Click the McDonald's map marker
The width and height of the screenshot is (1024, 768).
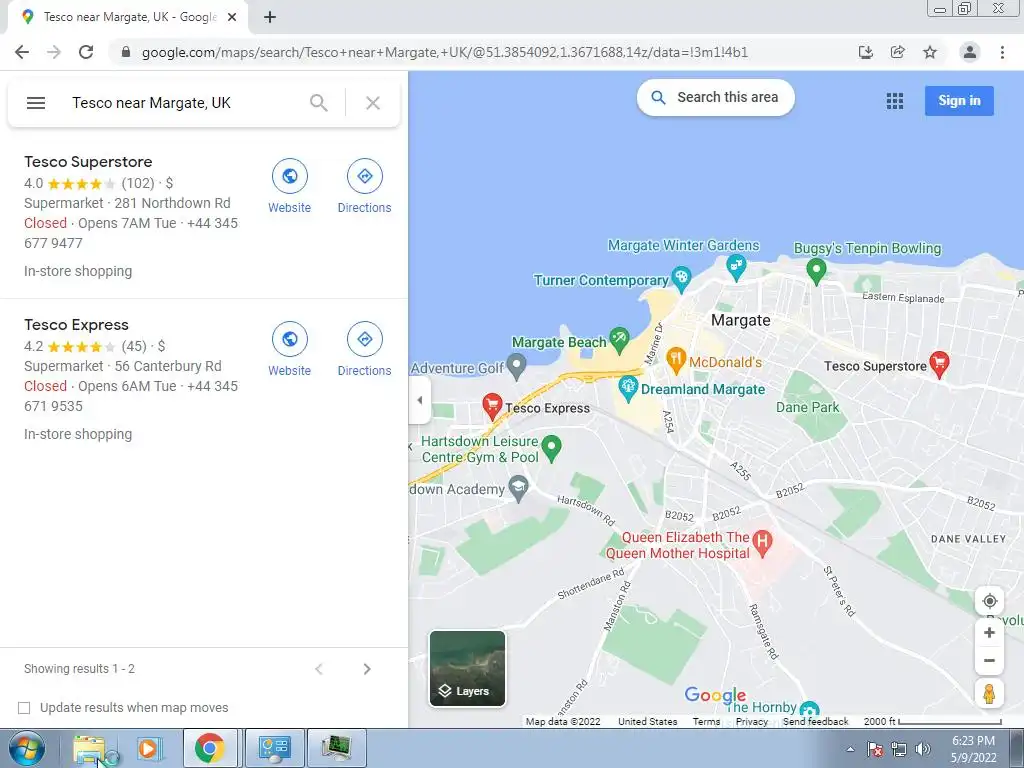[x=676, y=359]
